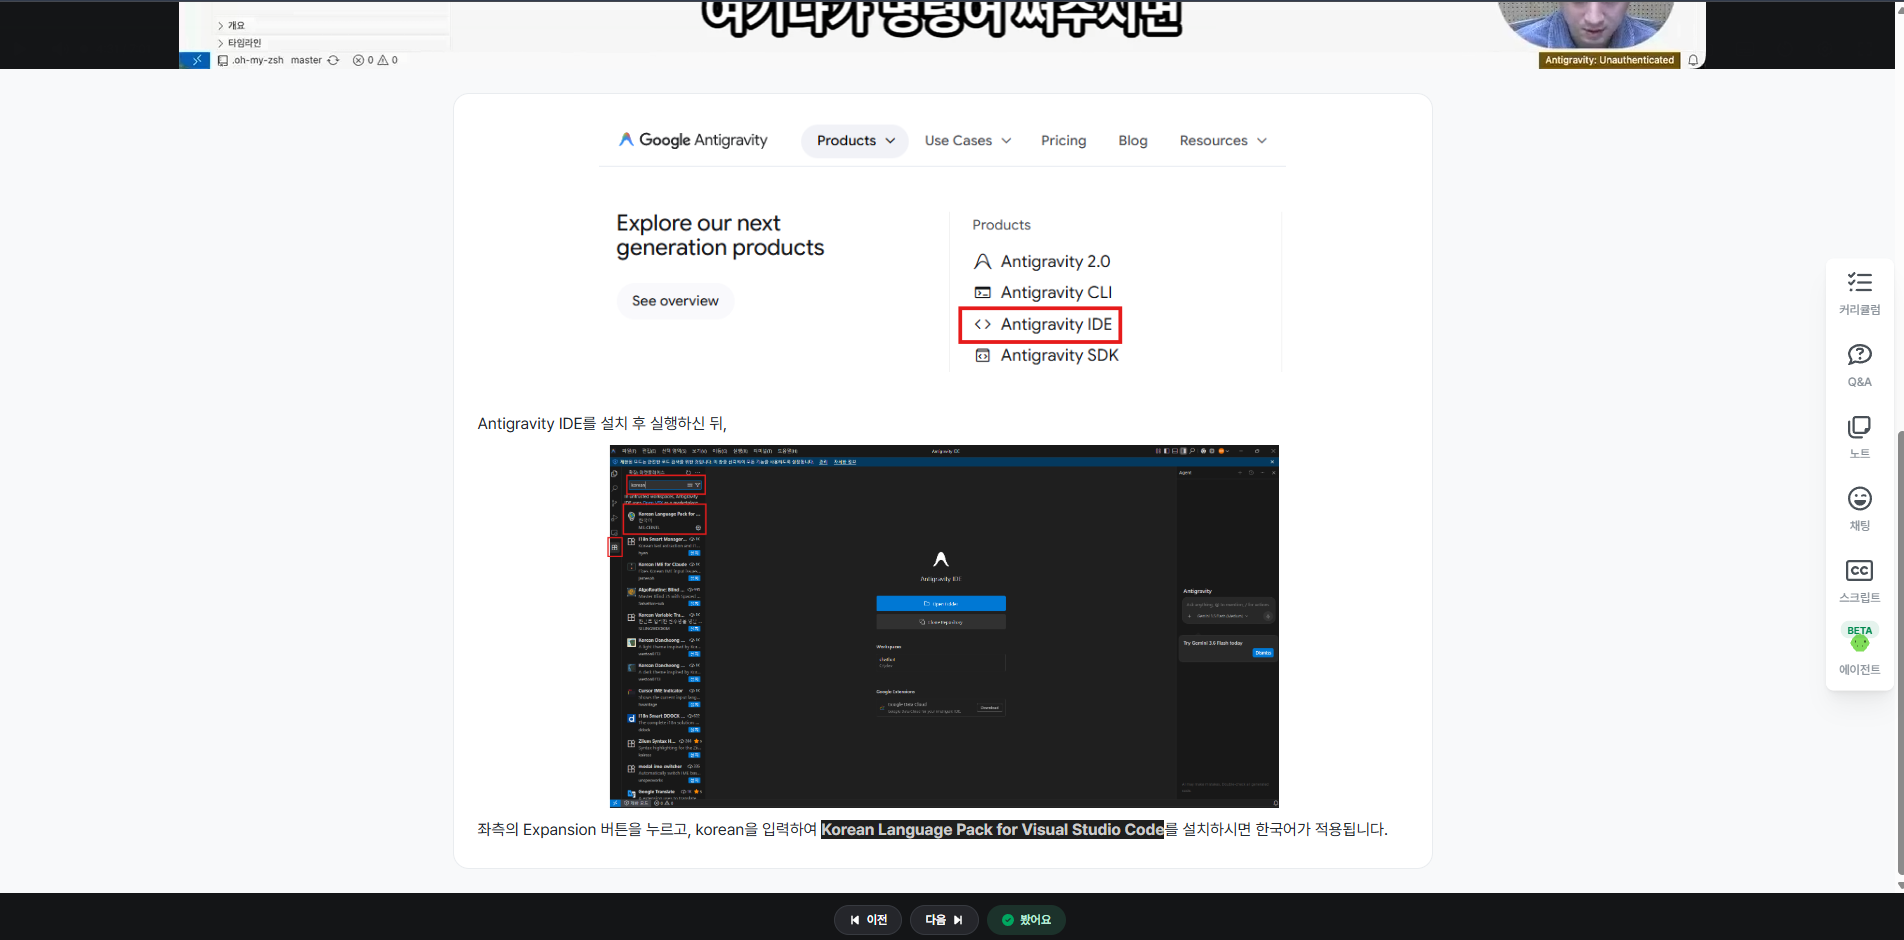
Task: Click the filter icon in the extensions search box
Action: [698, 485]
